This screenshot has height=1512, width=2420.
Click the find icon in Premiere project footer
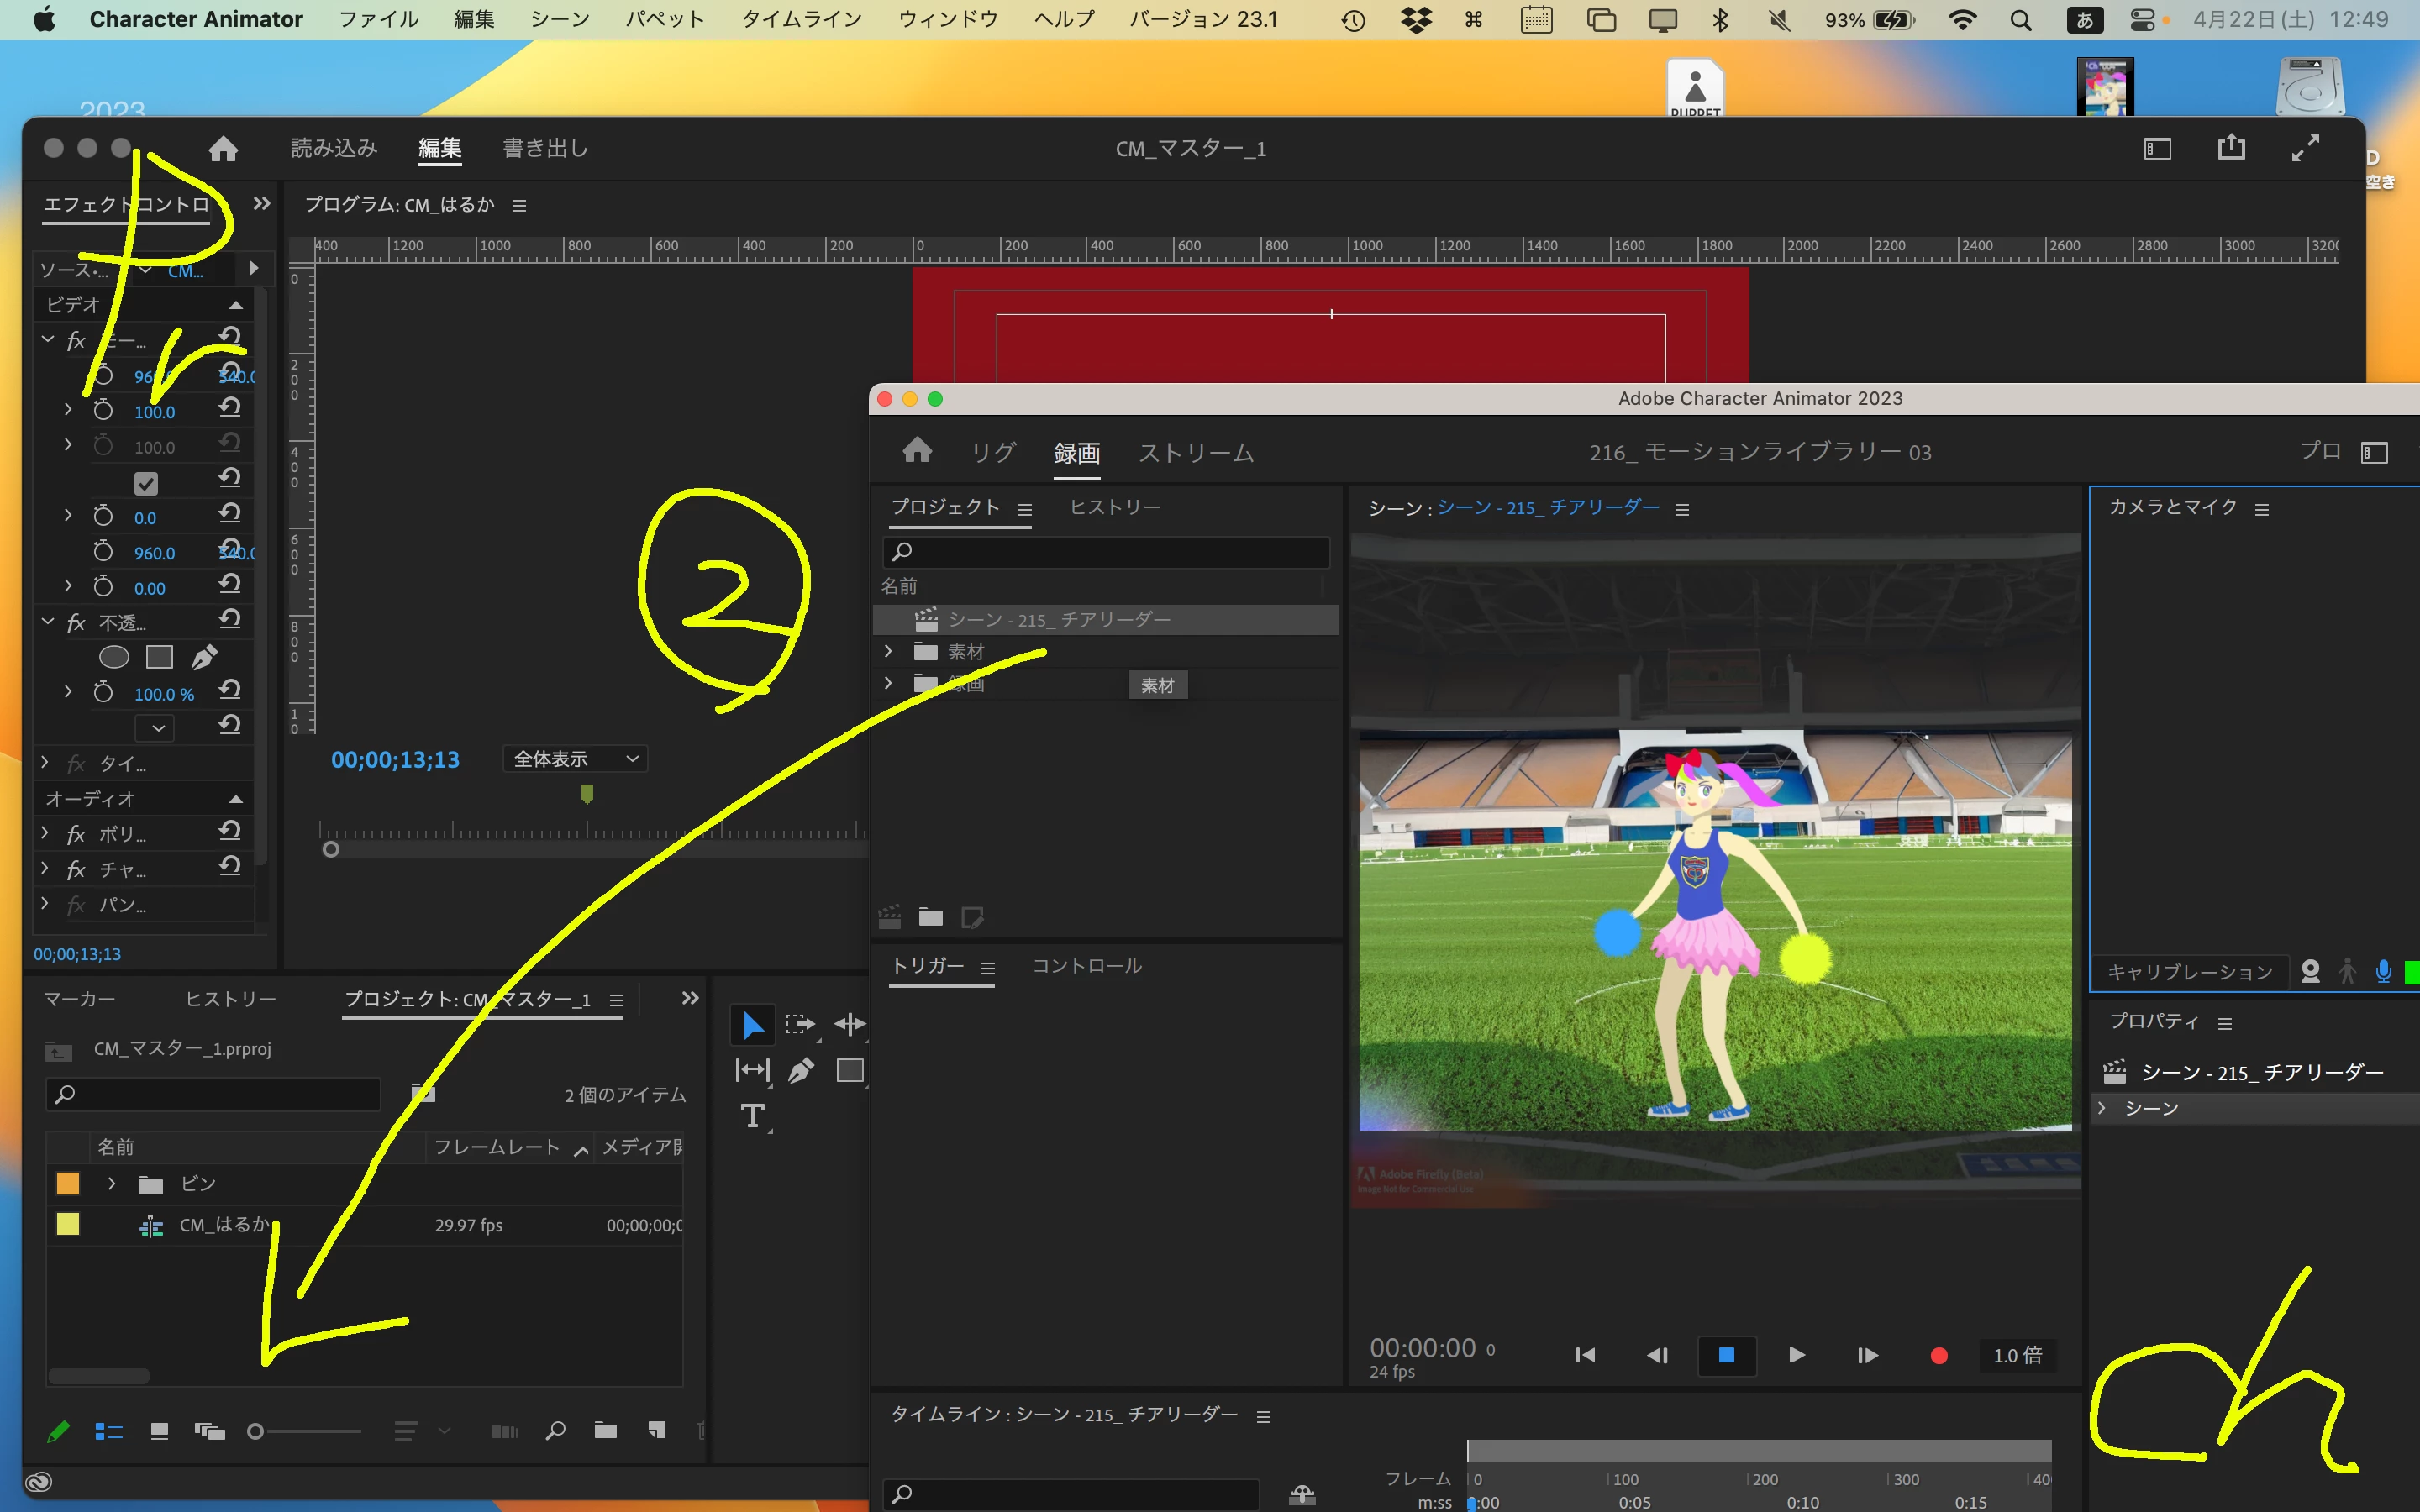556,1431
